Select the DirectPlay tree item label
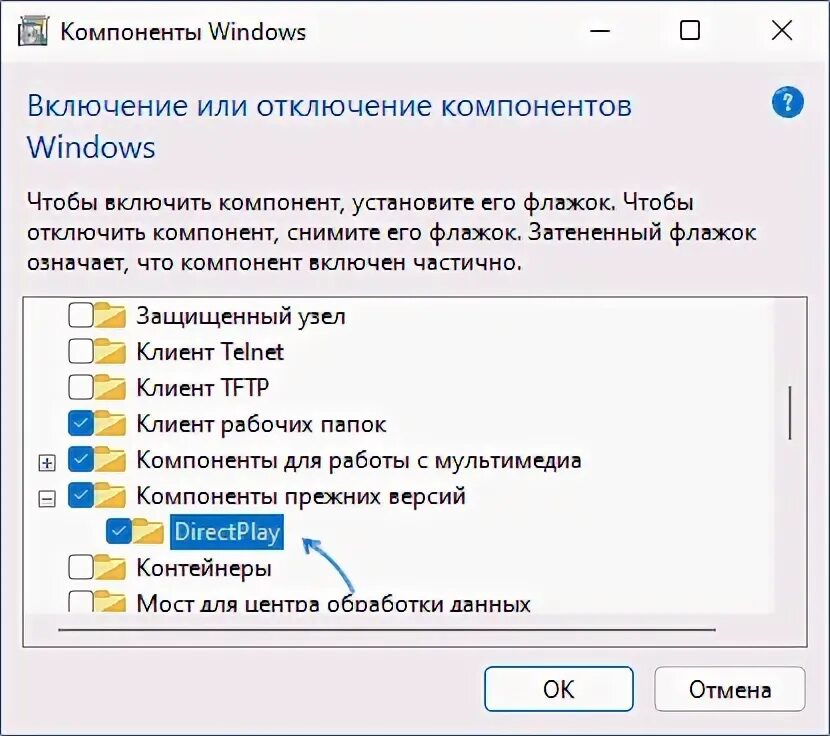The height and width of the screenshot is (736, 830). pos(227,532)
